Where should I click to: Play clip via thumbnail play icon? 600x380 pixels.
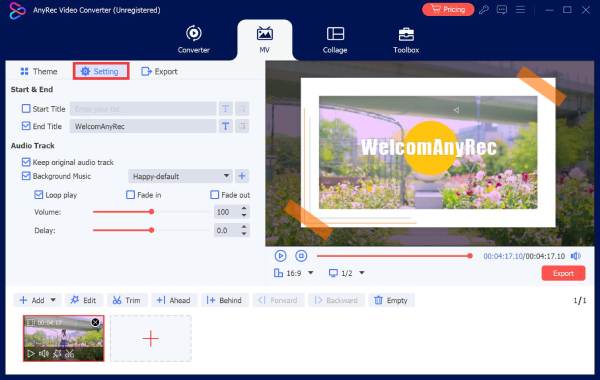pyautogui.click(x=31, y=354)
